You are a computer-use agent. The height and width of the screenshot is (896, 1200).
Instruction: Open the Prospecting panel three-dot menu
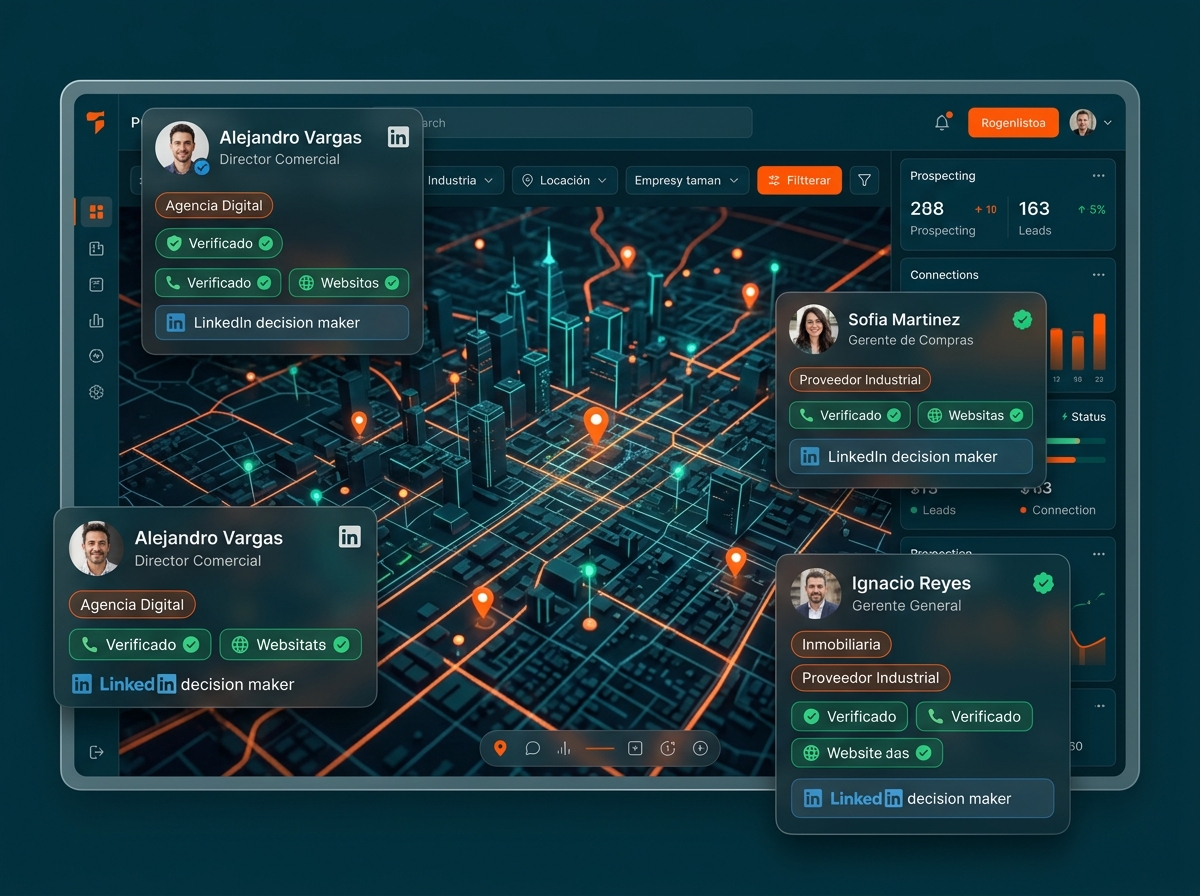pos(1099,176)
